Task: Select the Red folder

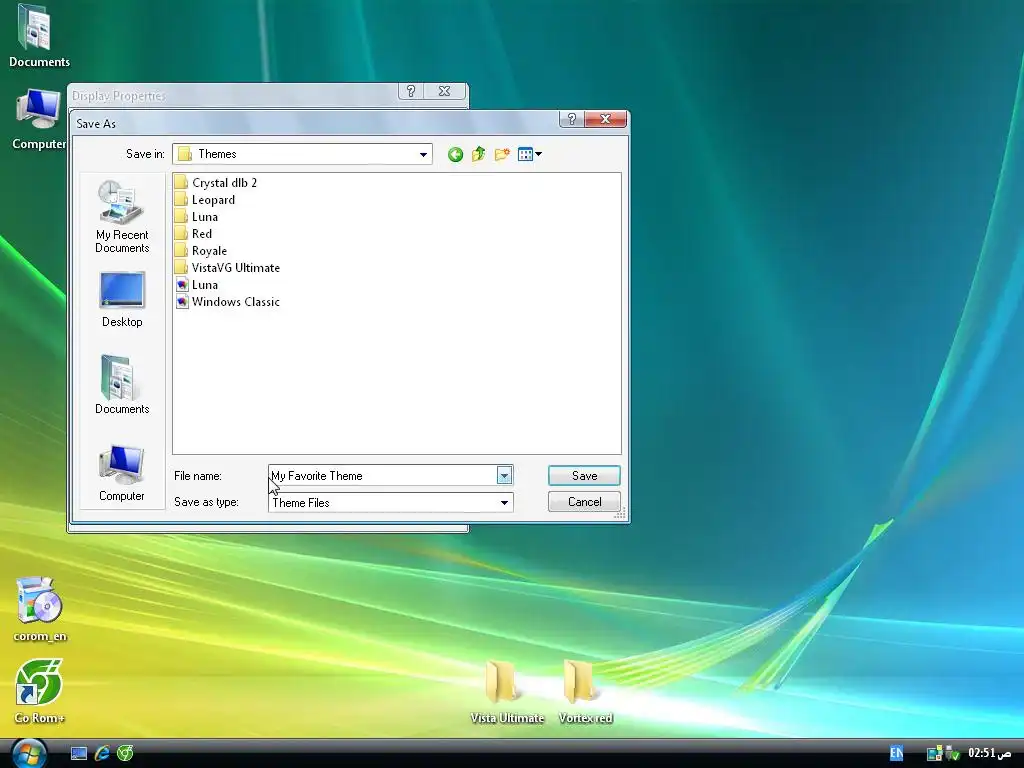Action: (193, 234)
